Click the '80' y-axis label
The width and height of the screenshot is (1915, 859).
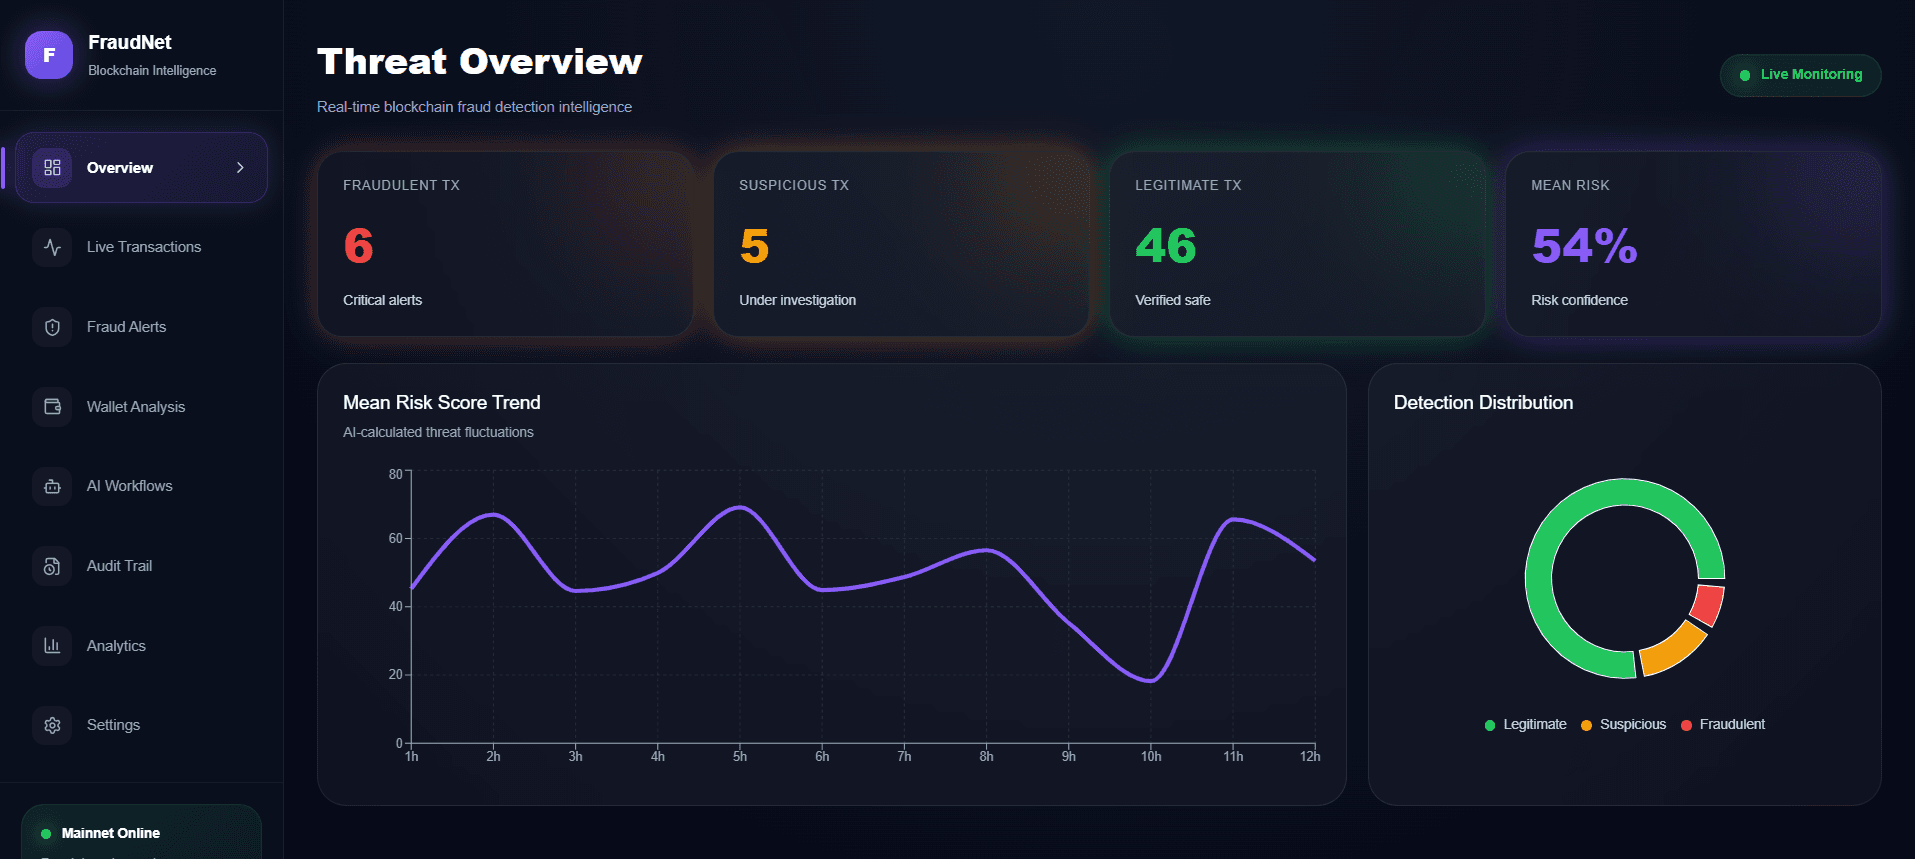point(396,474)
